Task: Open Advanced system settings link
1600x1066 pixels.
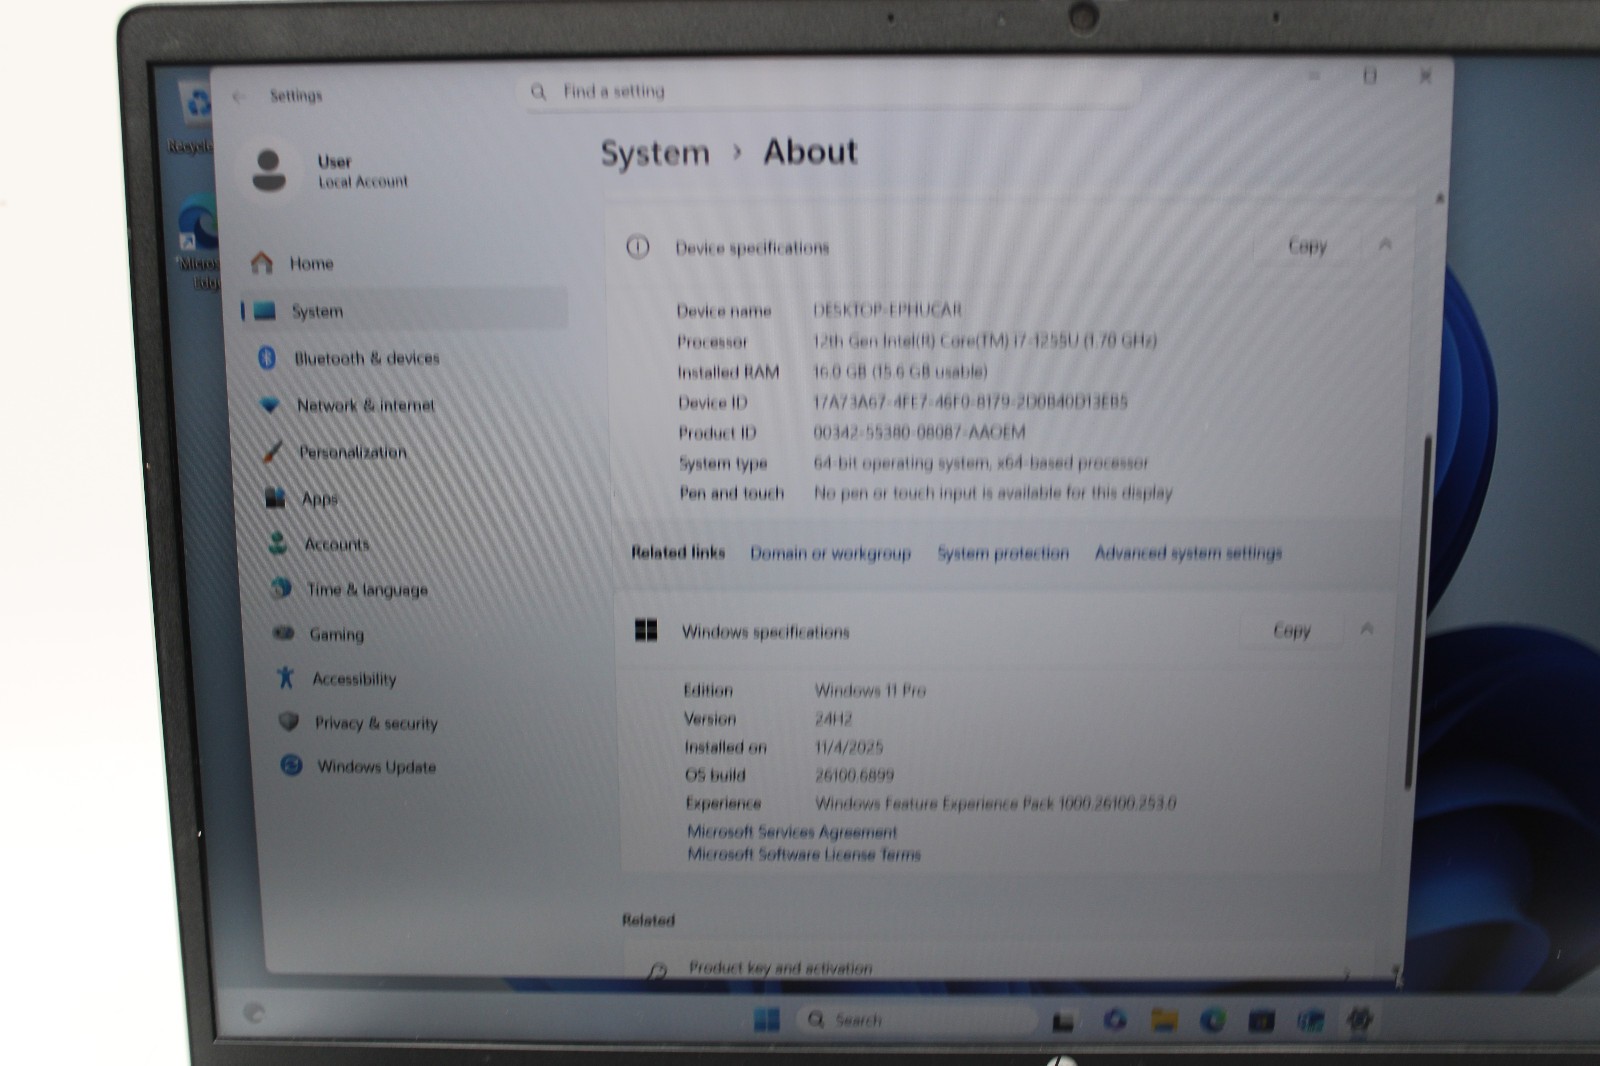Action: pyautogui.click(x=1188, y=553)
